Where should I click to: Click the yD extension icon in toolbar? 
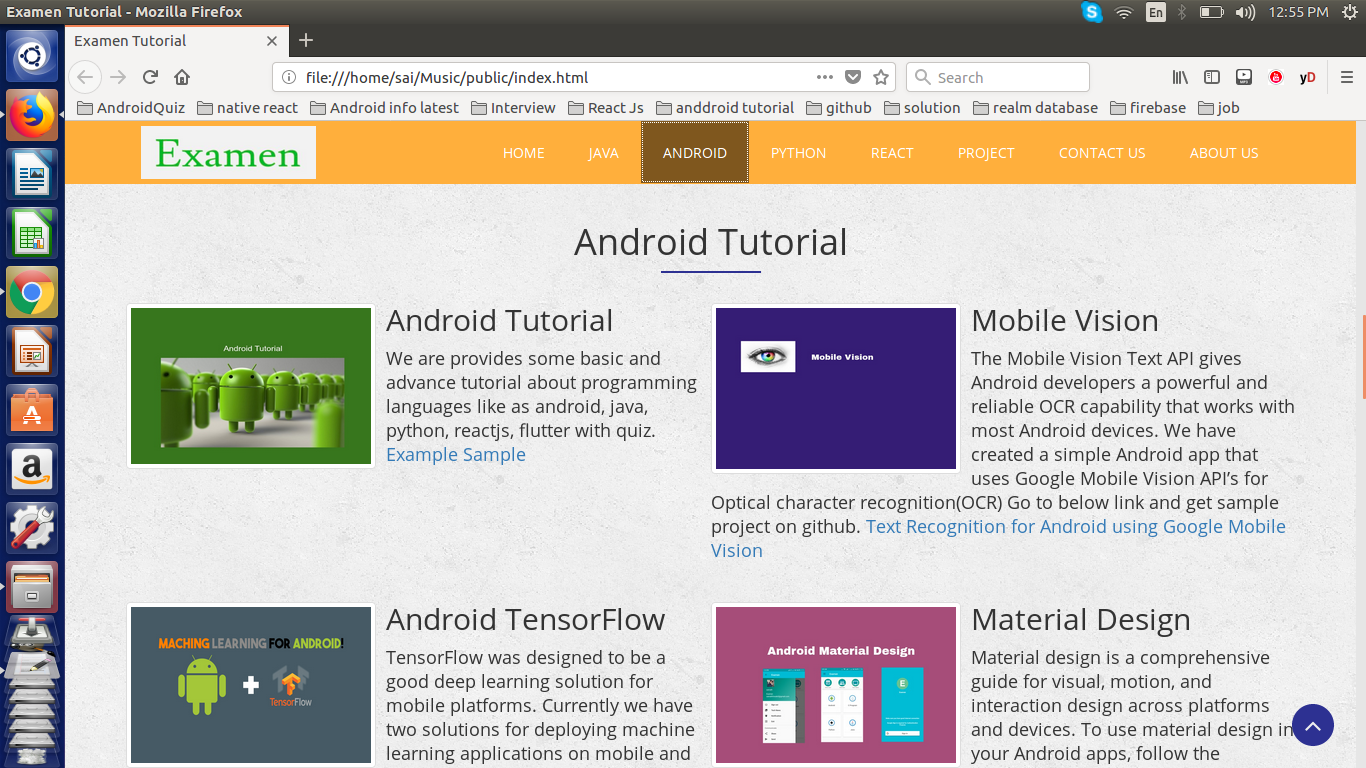point(1308,77)
